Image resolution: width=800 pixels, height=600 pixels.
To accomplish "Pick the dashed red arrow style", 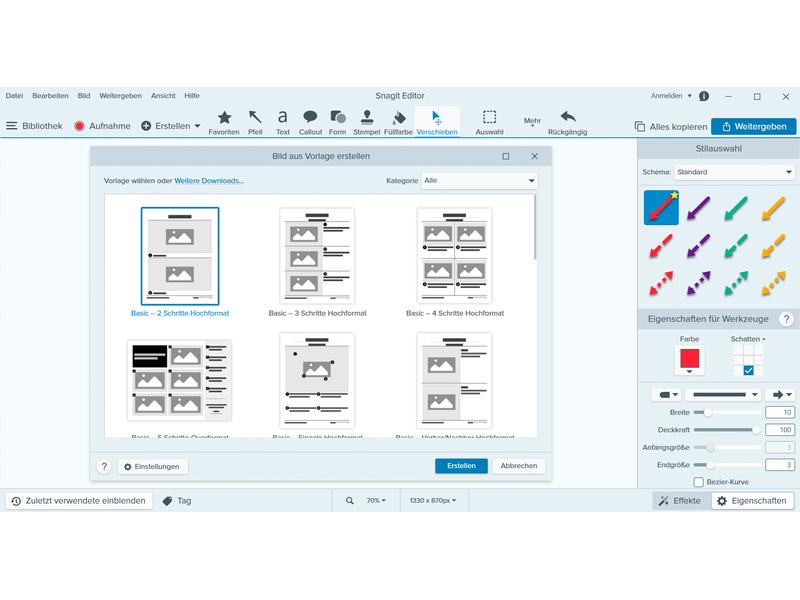I will (x=661, y=245).
